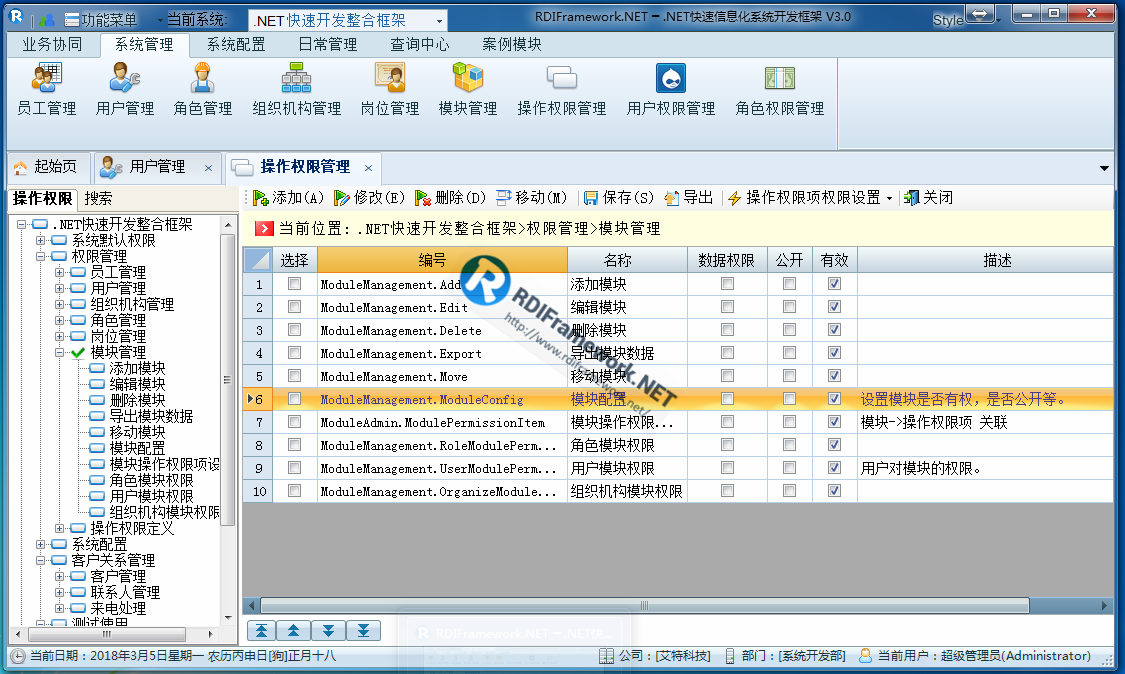Click the select-all corner cell of grid
This screenshot has width=1125, height=674.
(x=257, y=260)
